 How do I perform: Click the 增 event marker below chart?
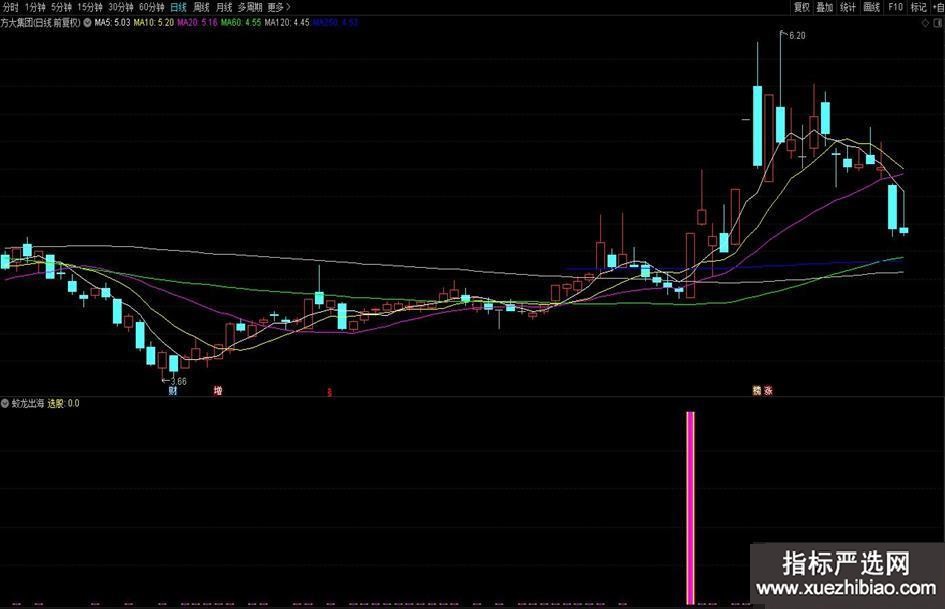tap(218, 391)
